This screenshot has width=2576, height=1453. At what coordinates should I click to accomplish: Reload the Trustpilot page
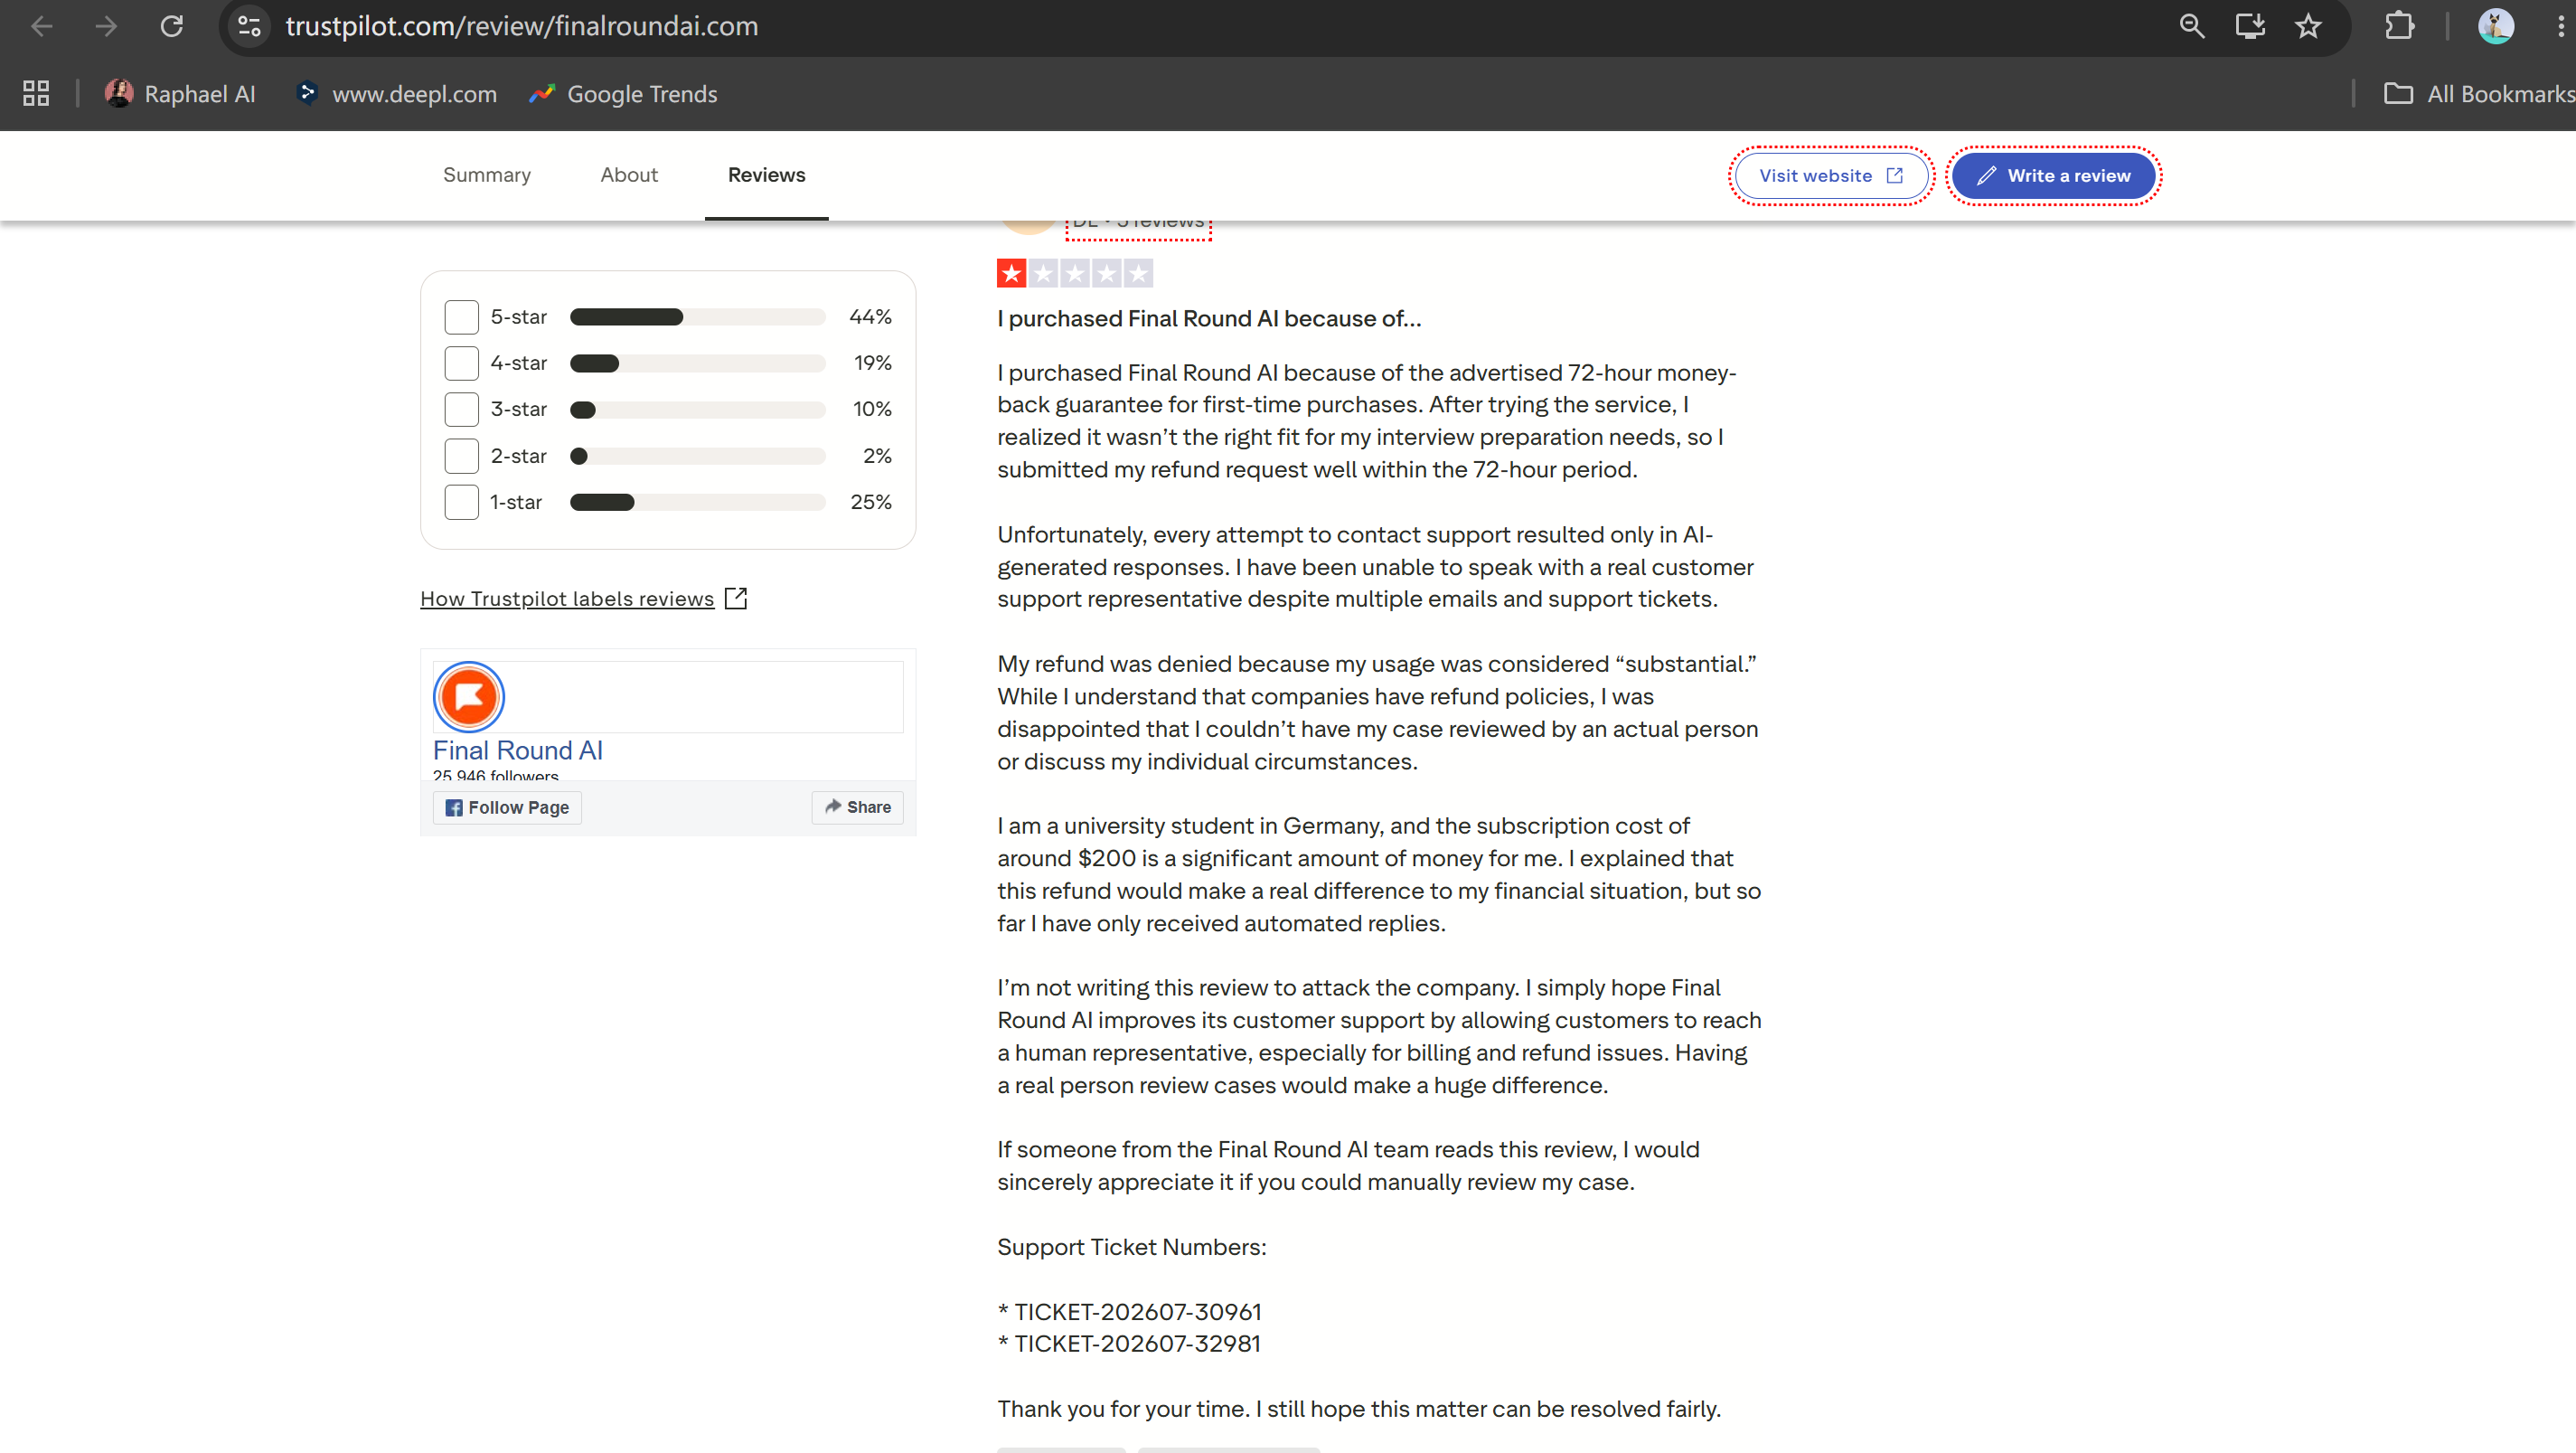172,26
